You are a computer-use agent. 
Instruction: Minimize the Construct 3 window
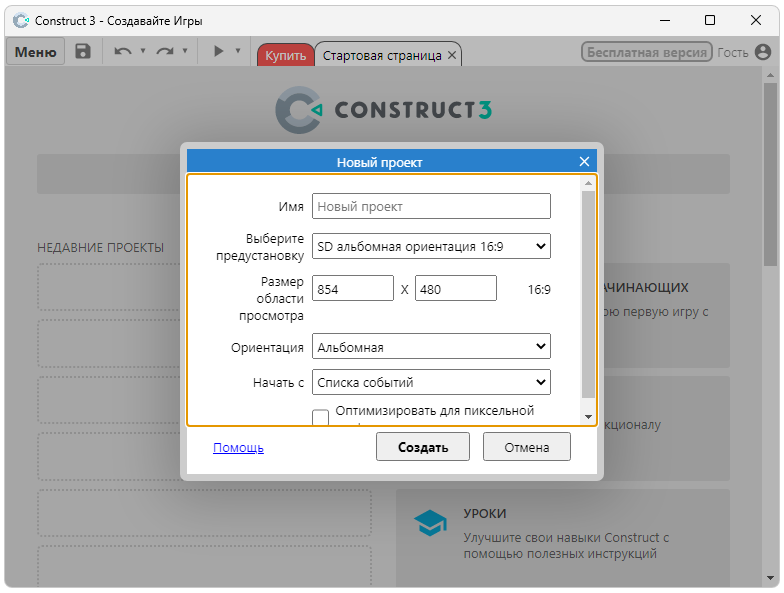tap(664, 20)
